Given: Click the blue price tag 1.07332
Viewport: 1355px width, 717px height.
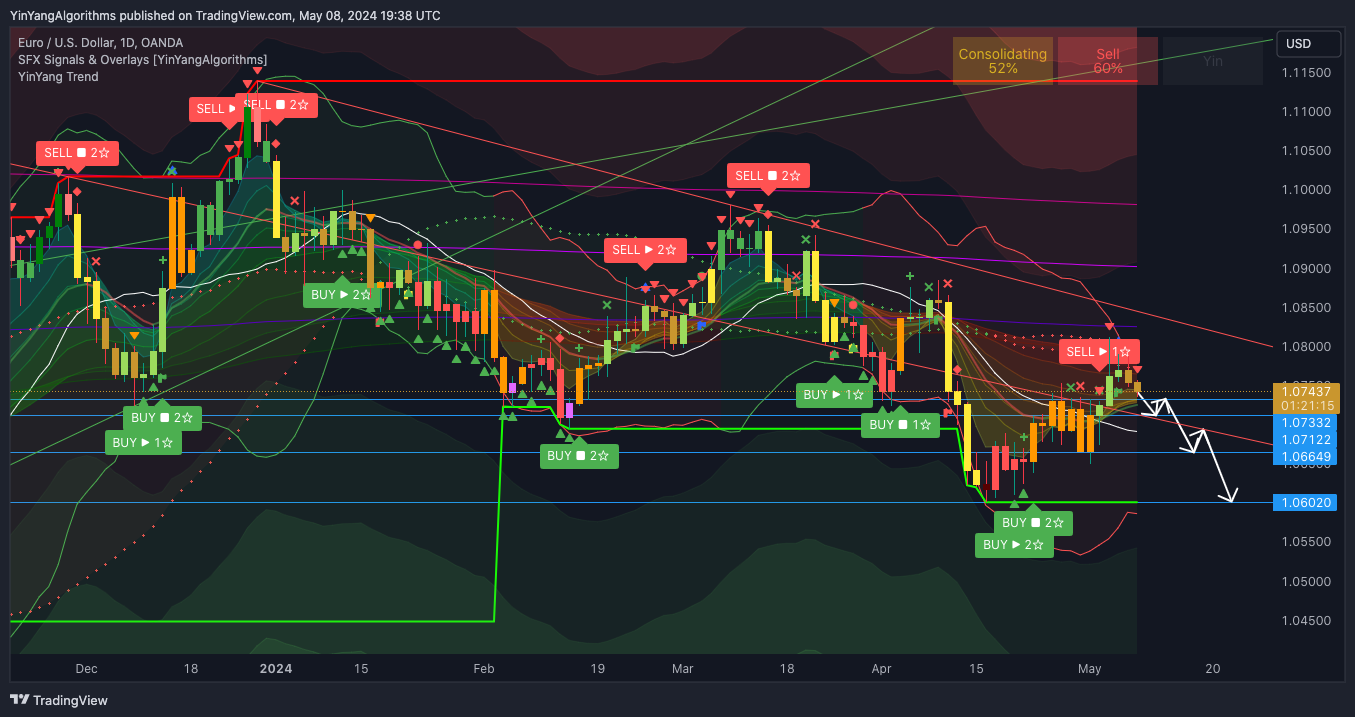Looking at the screenshot, I should click(x=1306, y=424).
